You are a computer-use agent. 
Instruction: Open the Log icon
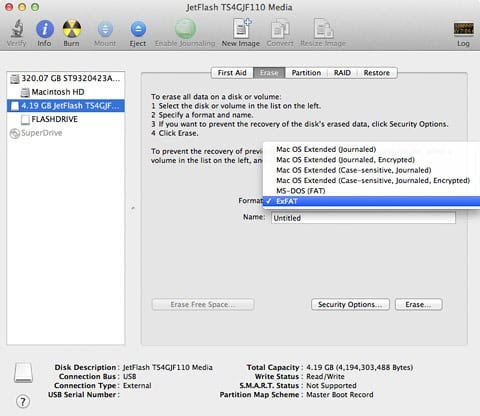pos(463,29)
